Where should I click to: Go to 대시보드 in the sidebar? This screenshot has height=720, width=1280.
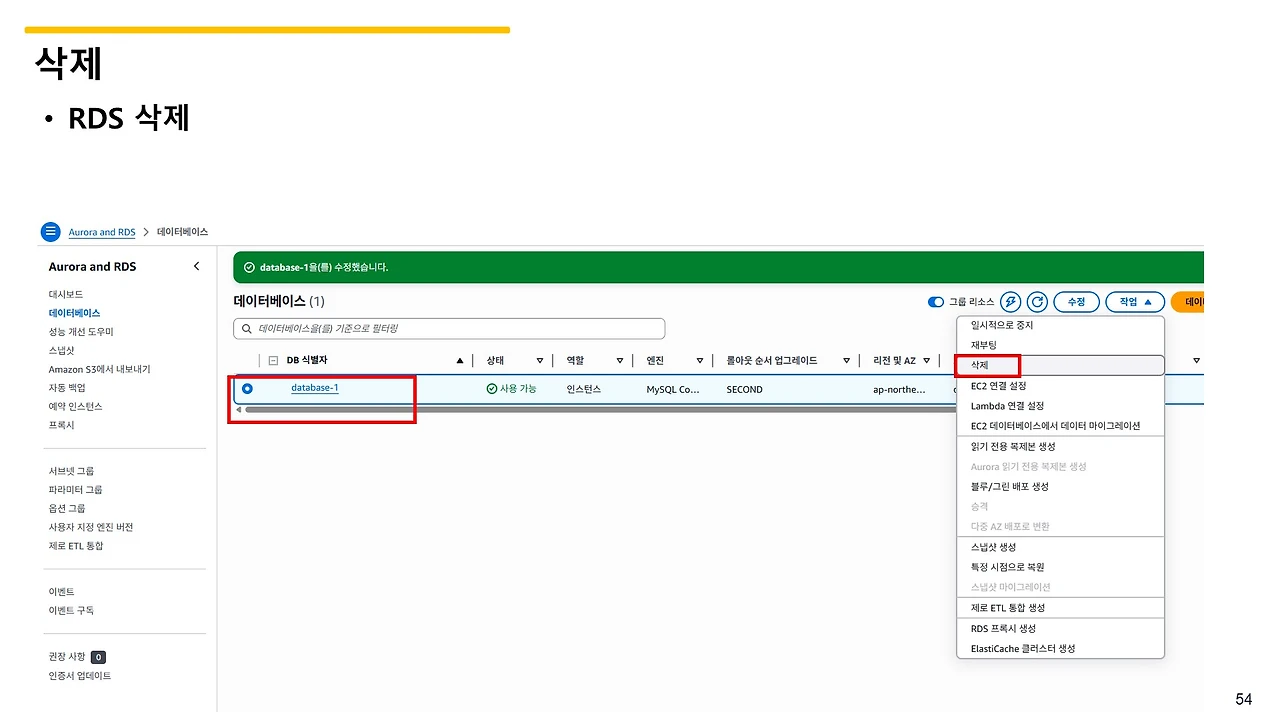(x=66, y=295)
